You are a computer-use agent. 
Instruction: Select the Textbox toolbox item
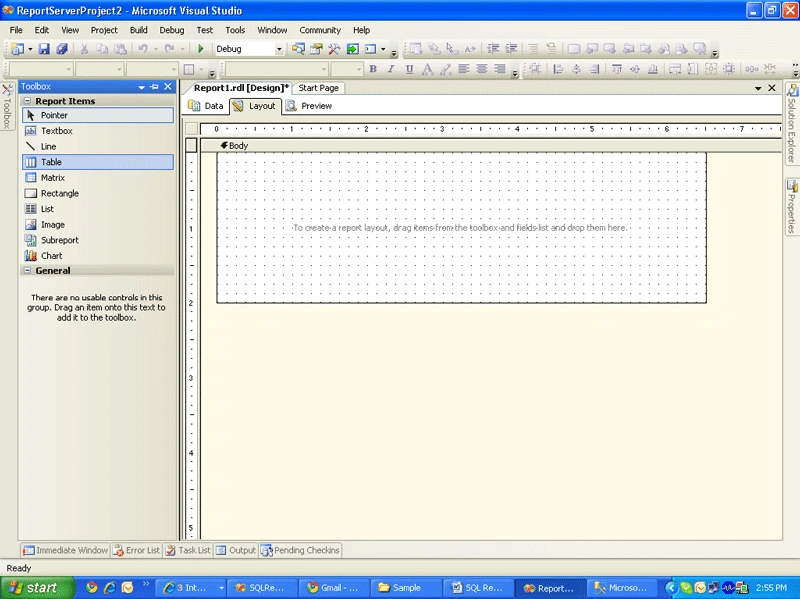click(98, 131)
